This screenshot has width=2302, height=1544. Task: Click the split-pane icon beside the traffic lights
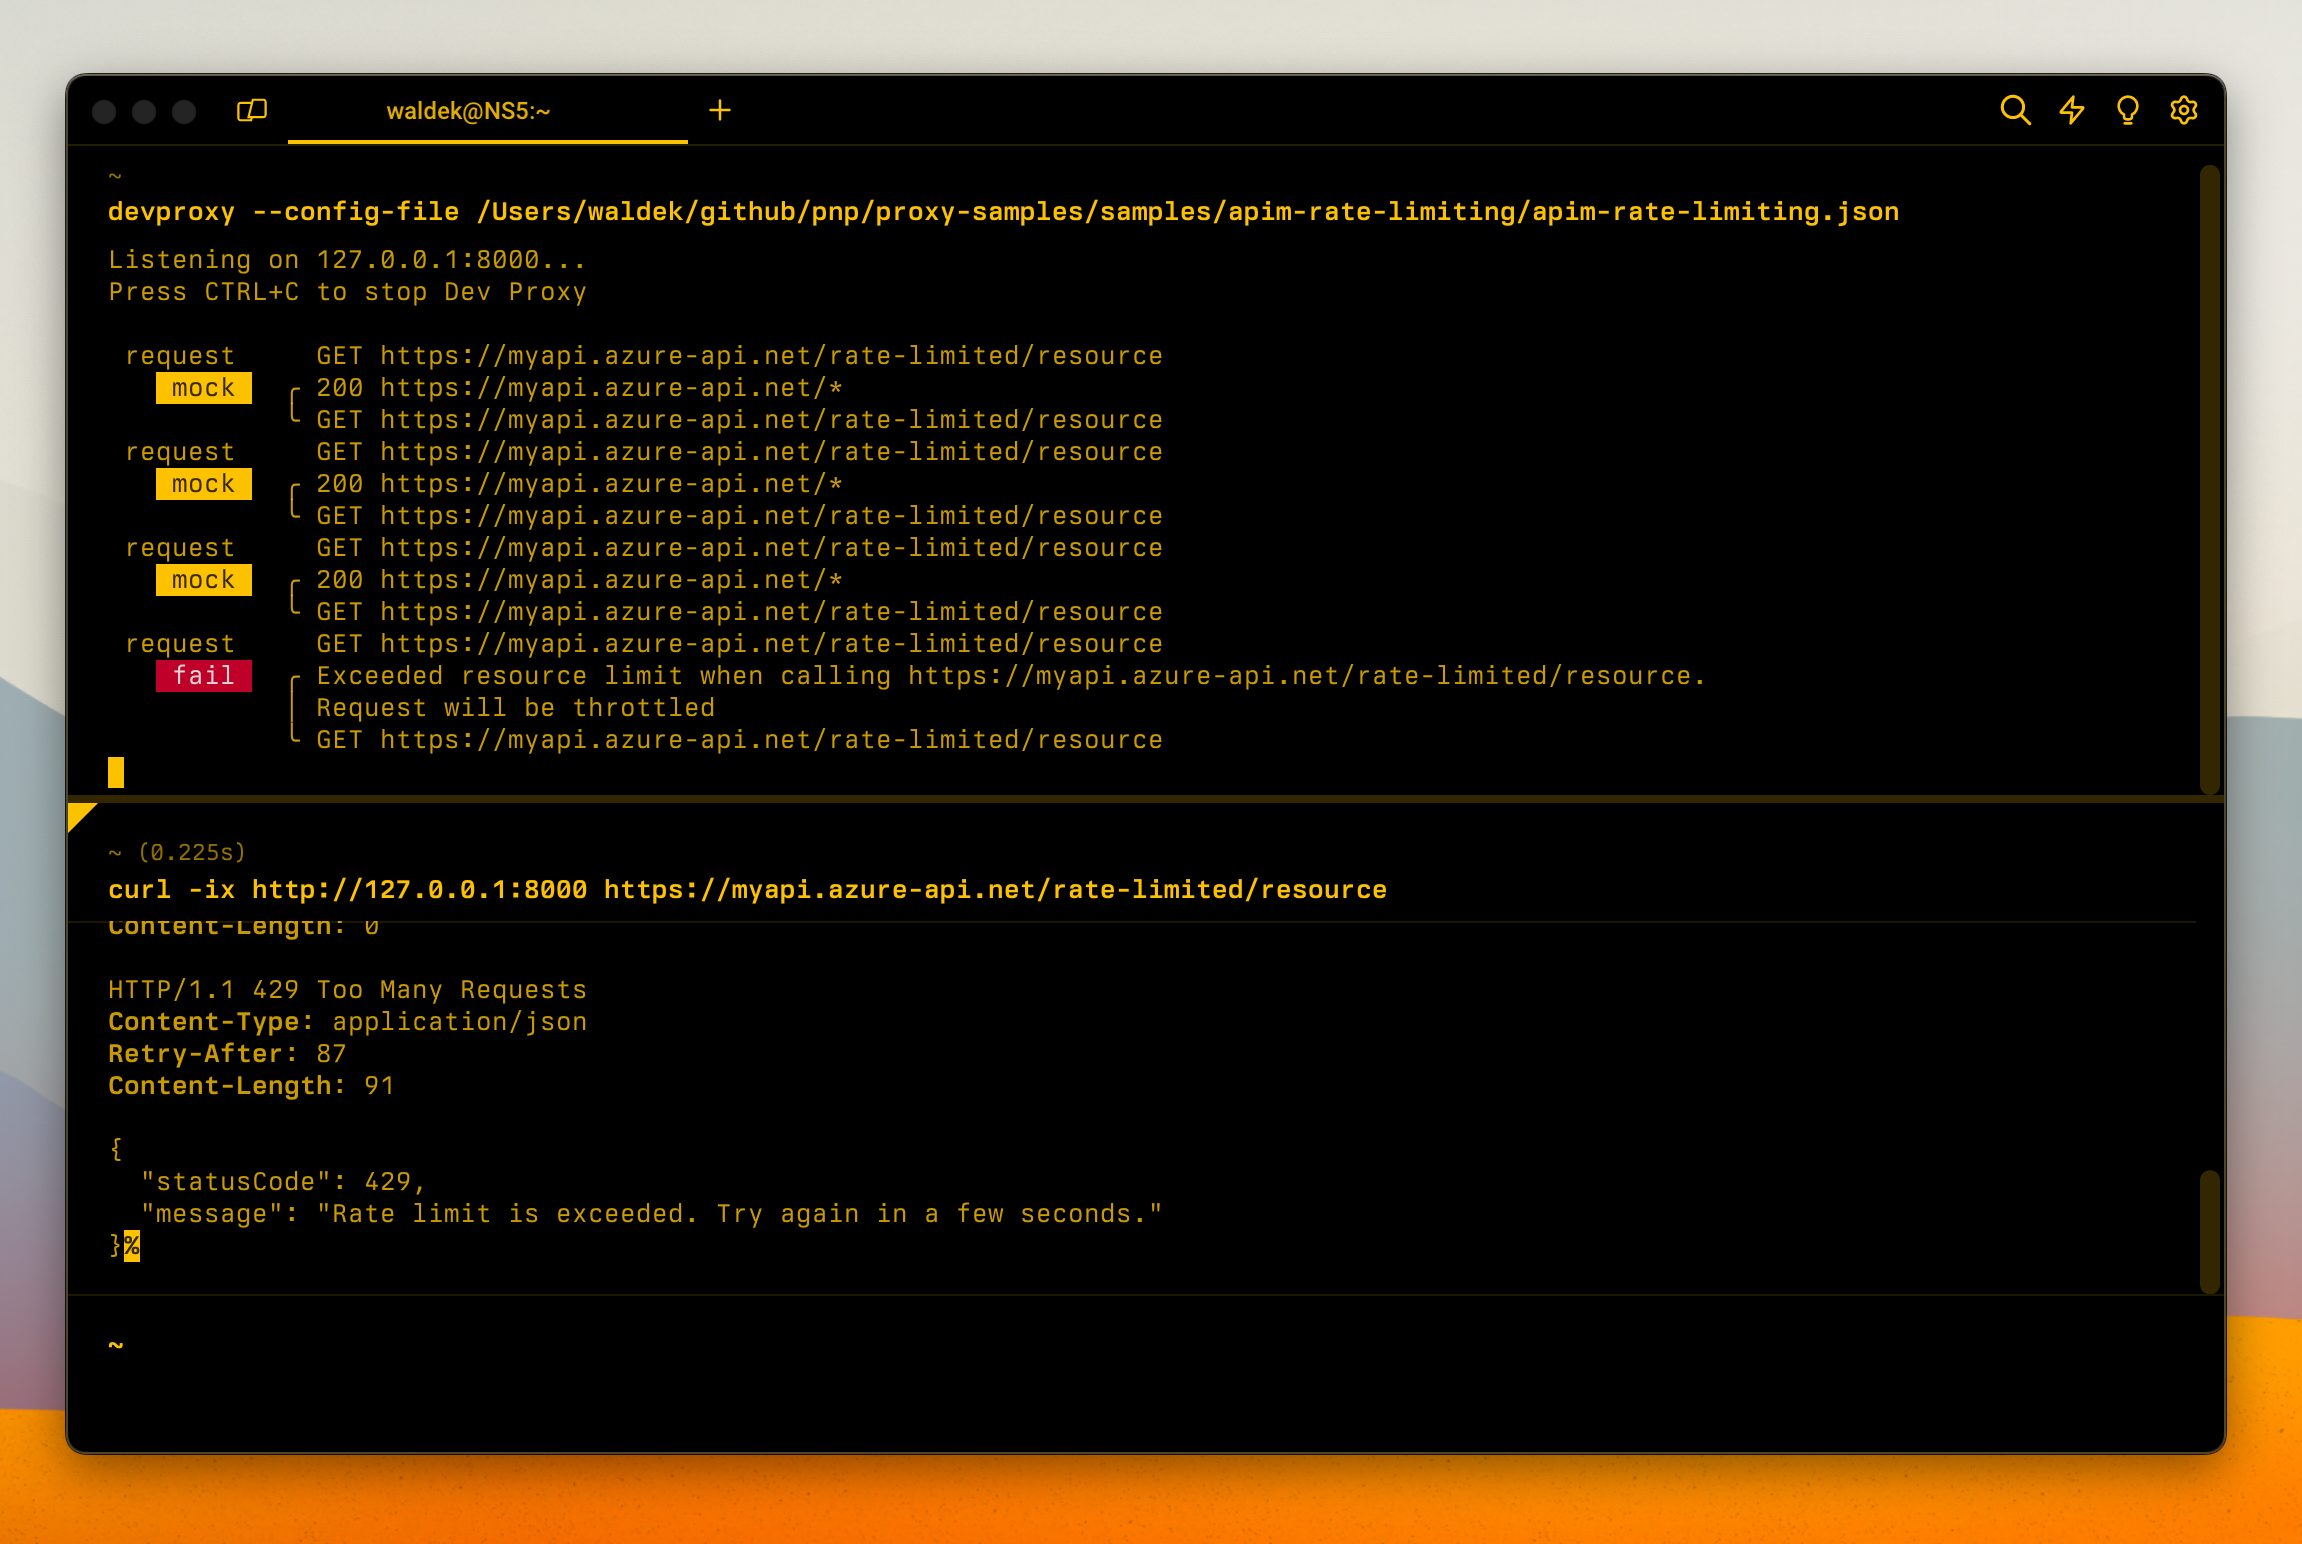click(252, 110)
